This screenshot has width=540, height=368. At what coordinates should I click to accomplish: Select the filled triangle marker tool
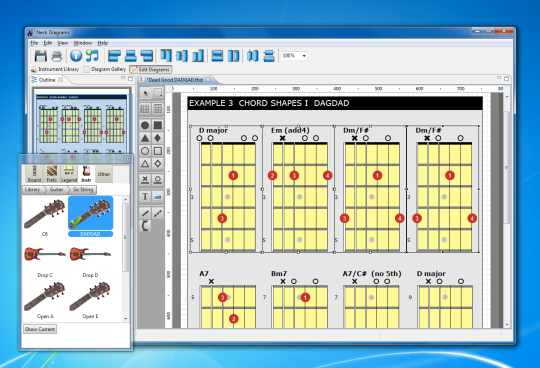pos(145,138)
